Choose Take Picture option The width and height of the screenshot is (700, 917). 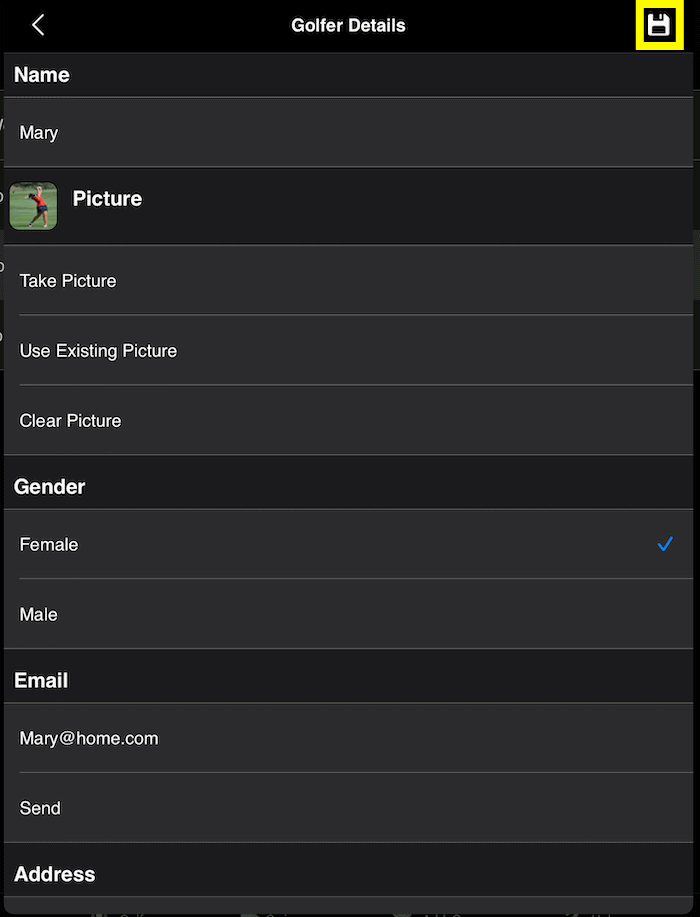[349, 280]
